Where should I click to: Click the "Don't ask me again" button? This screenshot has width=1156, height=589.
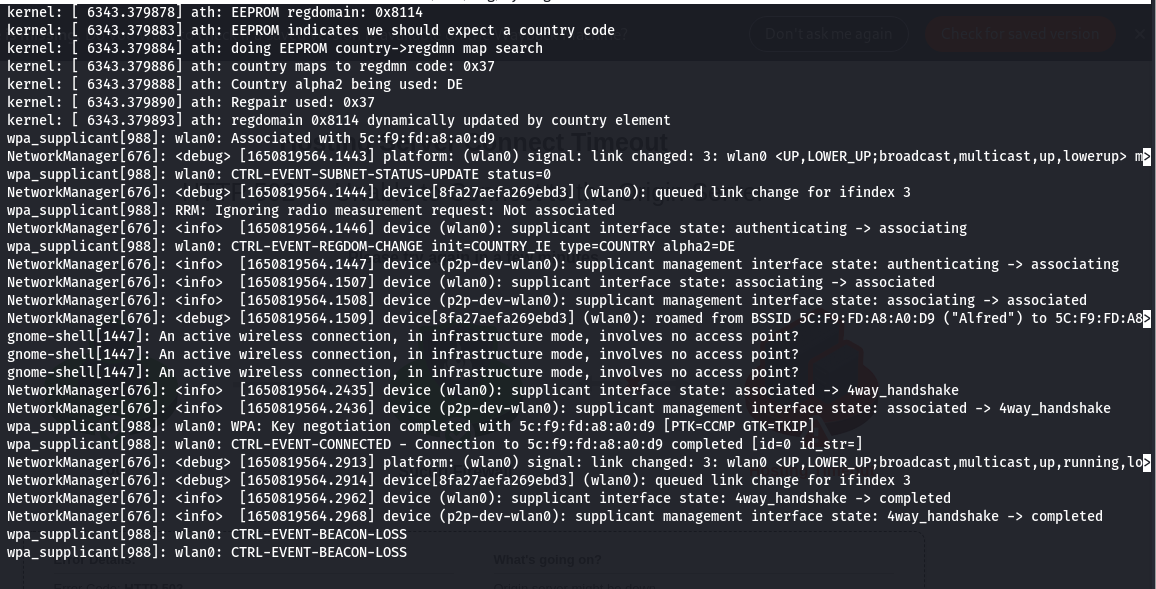pos(829,34)
